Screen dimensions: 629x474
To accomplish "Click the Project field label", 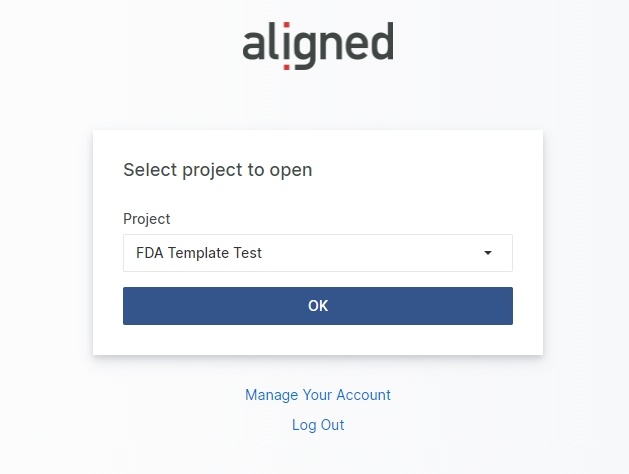I will click(147, 219).
